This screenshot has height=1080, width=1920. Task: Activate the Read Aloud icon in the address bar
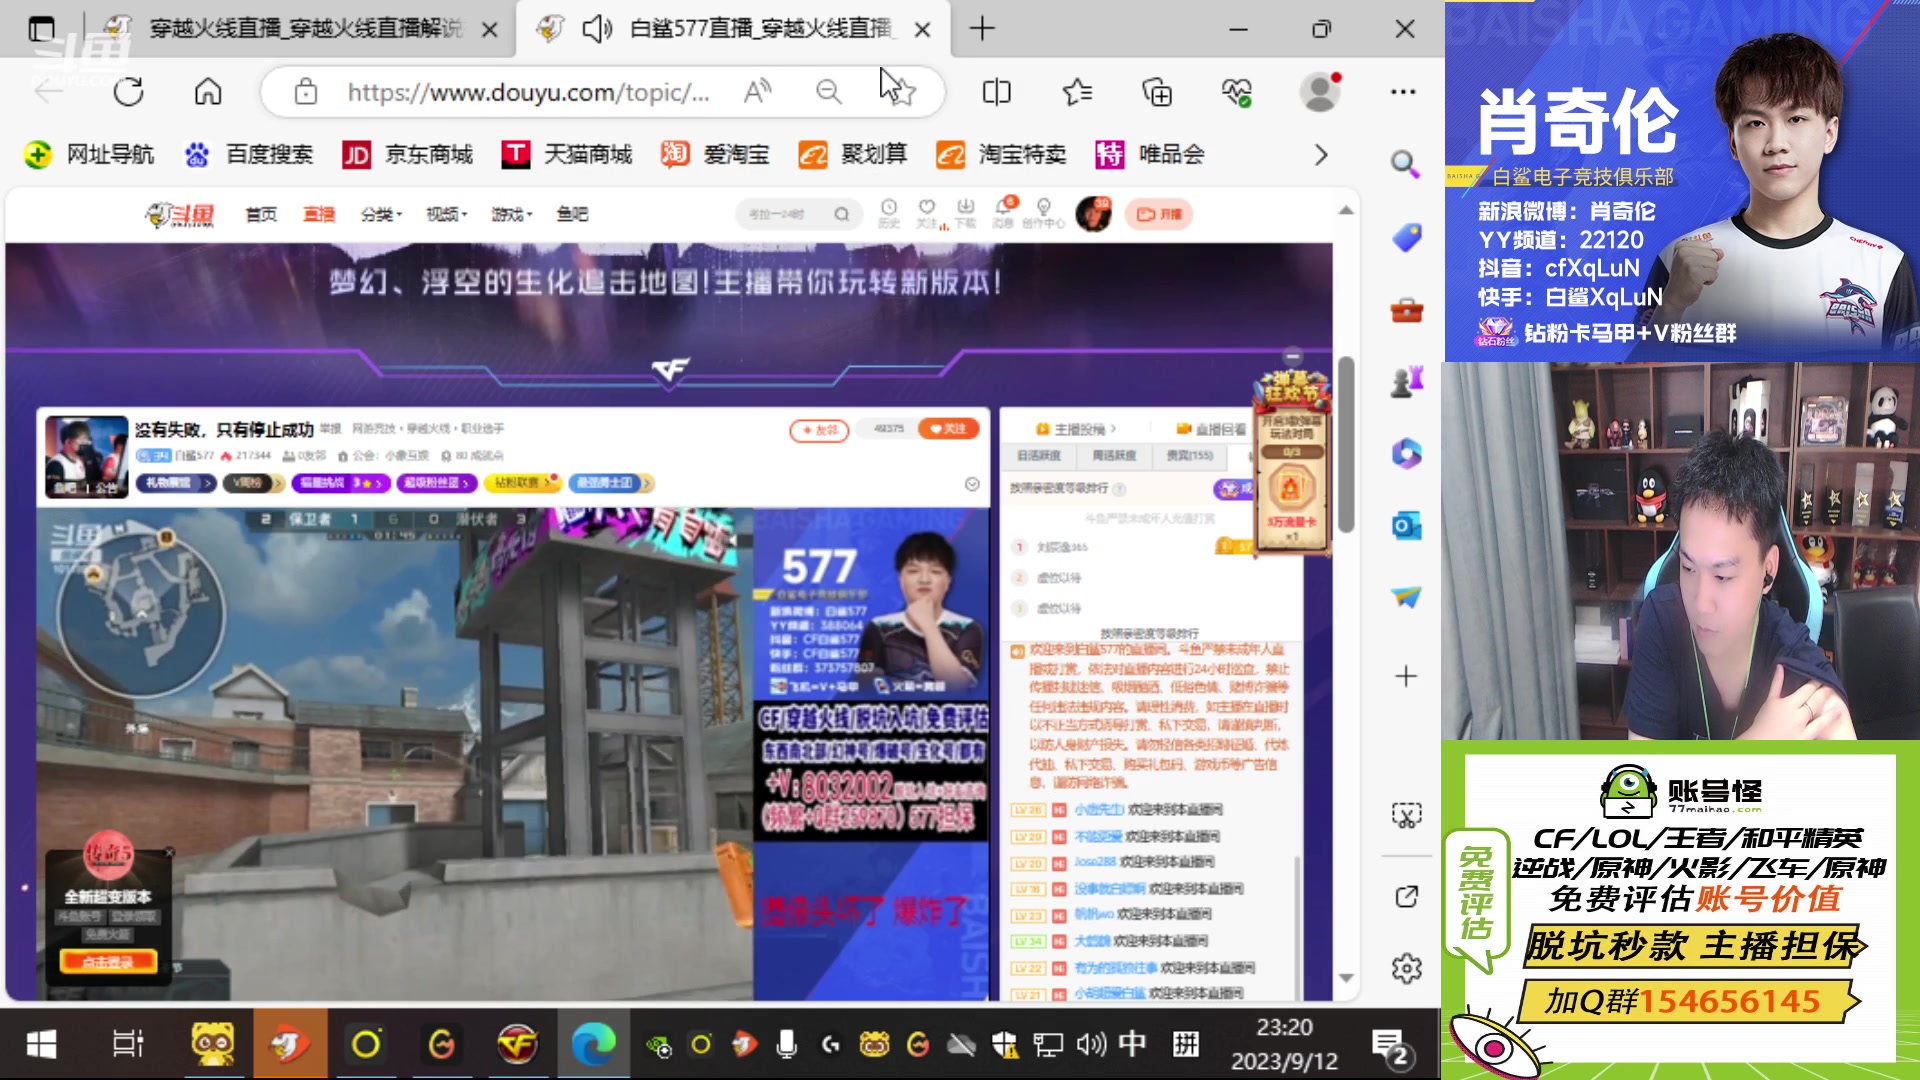(x=758, y=92)
